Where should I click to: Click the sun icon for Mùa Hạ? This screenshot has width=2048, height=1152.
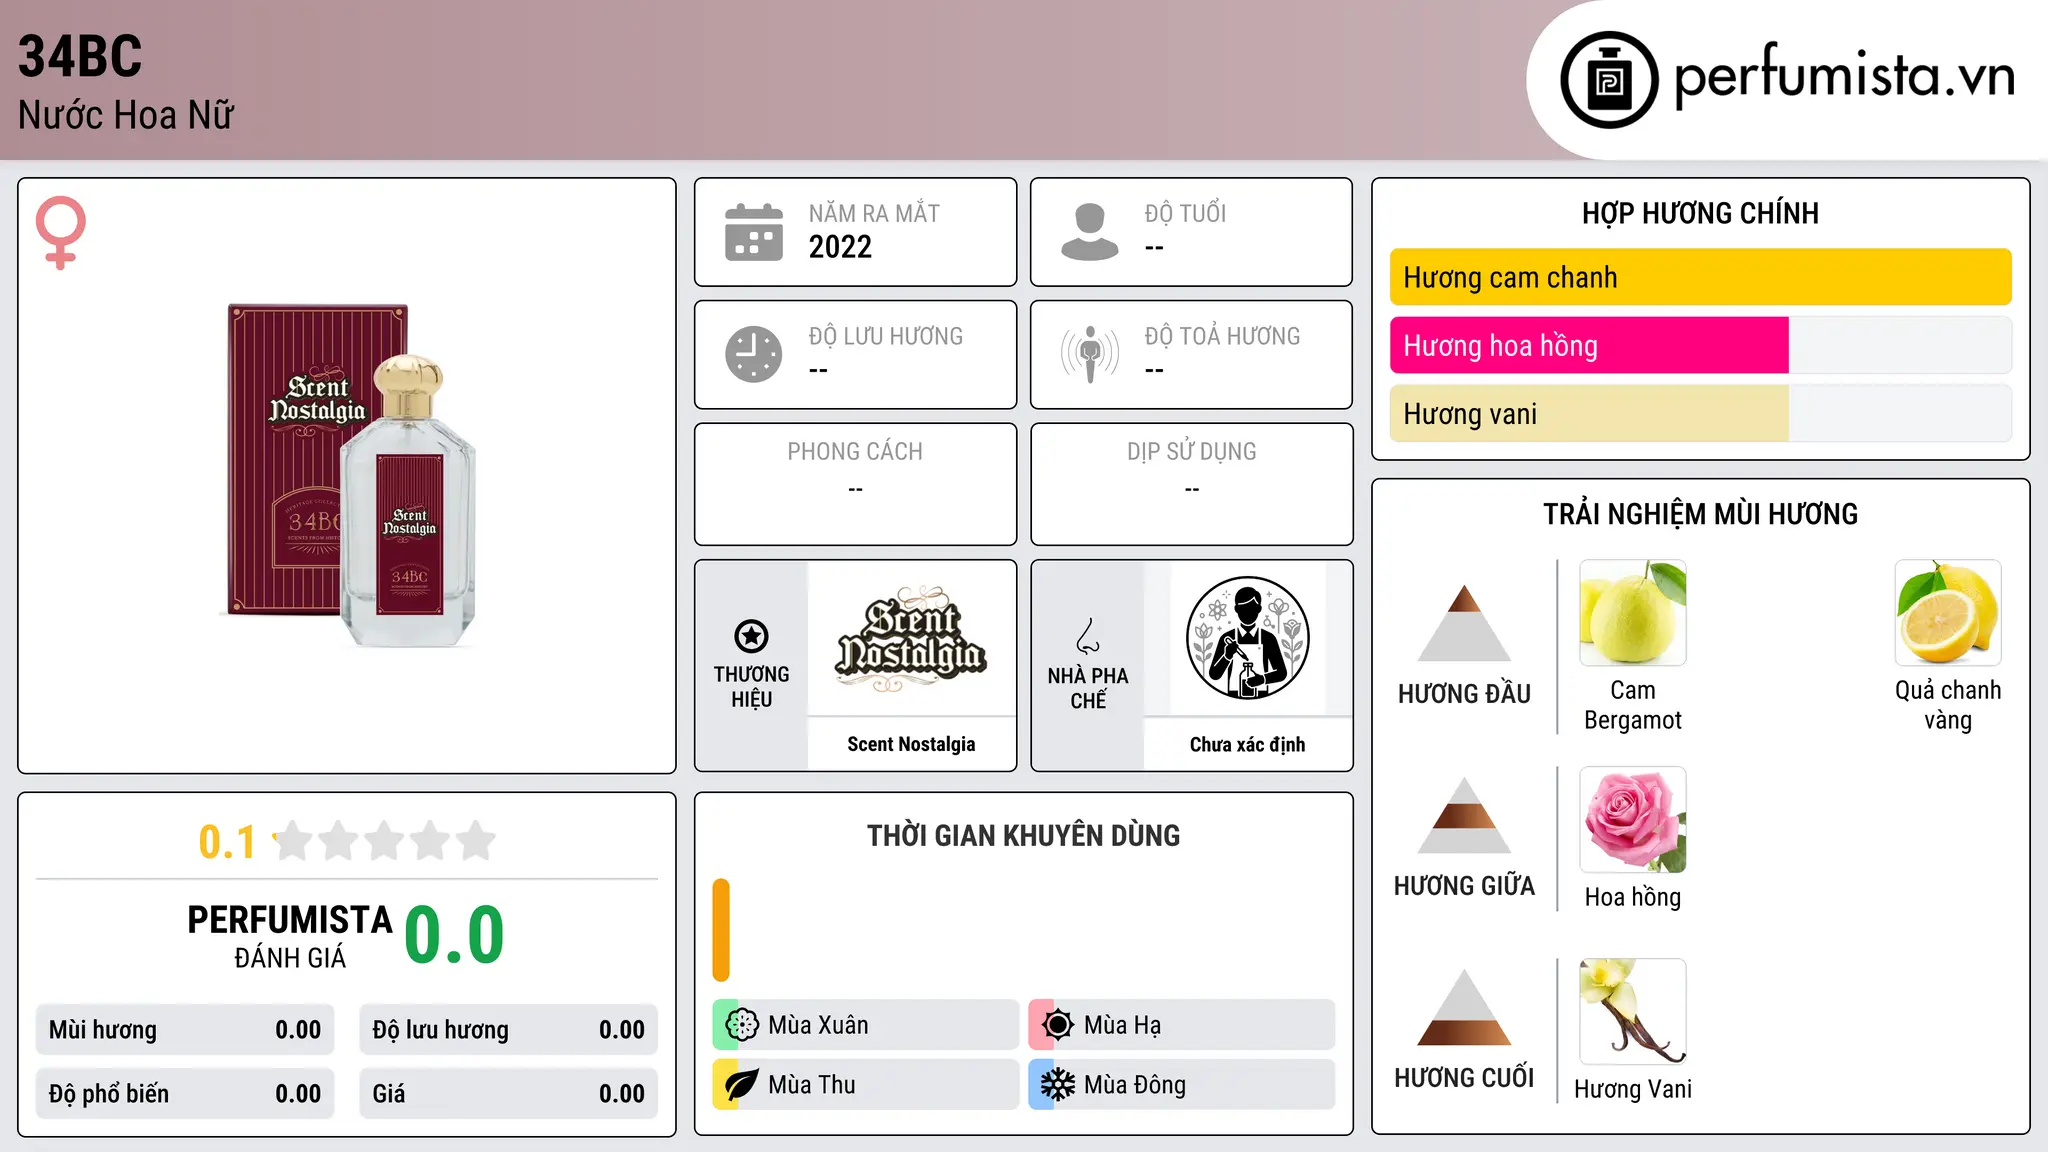pyautogui.click(x=1058, y=1025)
